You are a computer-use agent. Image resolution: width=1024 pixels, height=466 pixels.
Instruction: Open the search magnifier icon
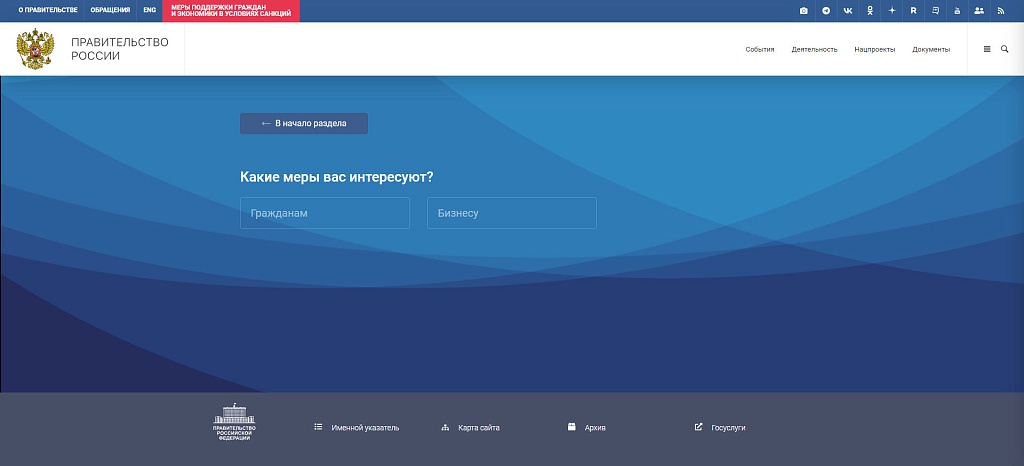[x=1004, y=49]
